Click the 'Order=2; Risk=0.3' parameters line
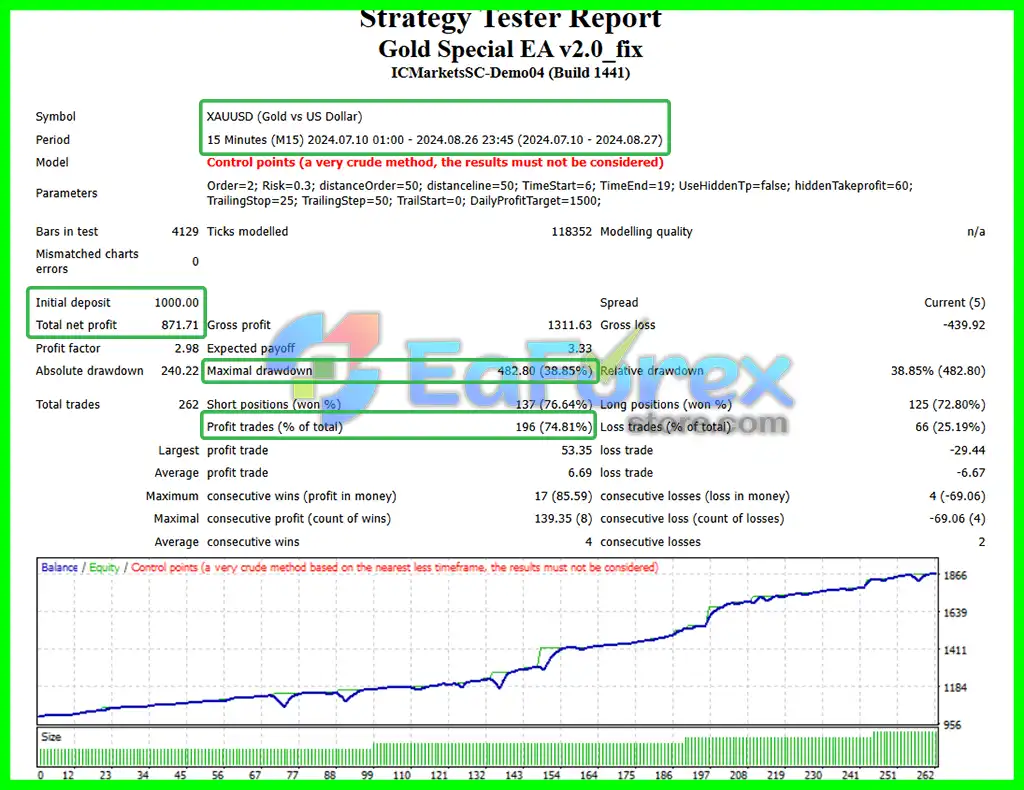This screenshot has width=1024, height=790. click(x=560, y=185)
